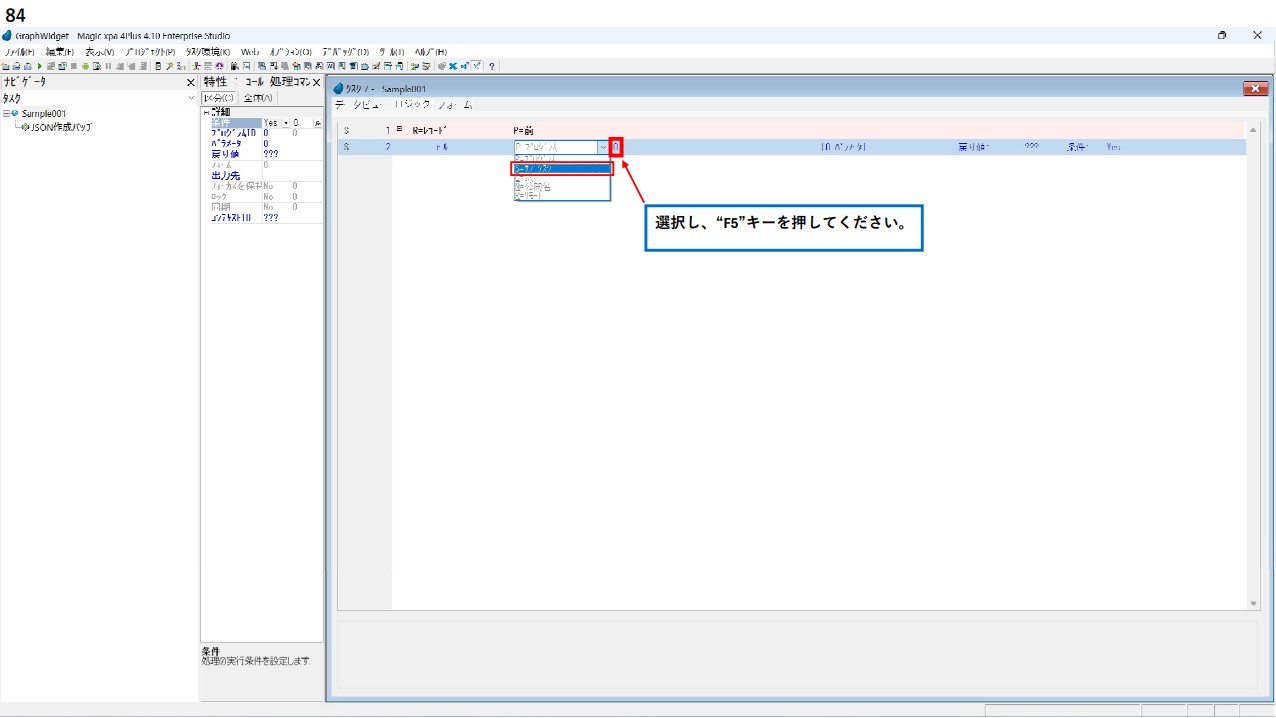1276x718 pixels.
Task: Click the operation type combo box arrow
Action: pyautogui.click(x=603, y=147)
